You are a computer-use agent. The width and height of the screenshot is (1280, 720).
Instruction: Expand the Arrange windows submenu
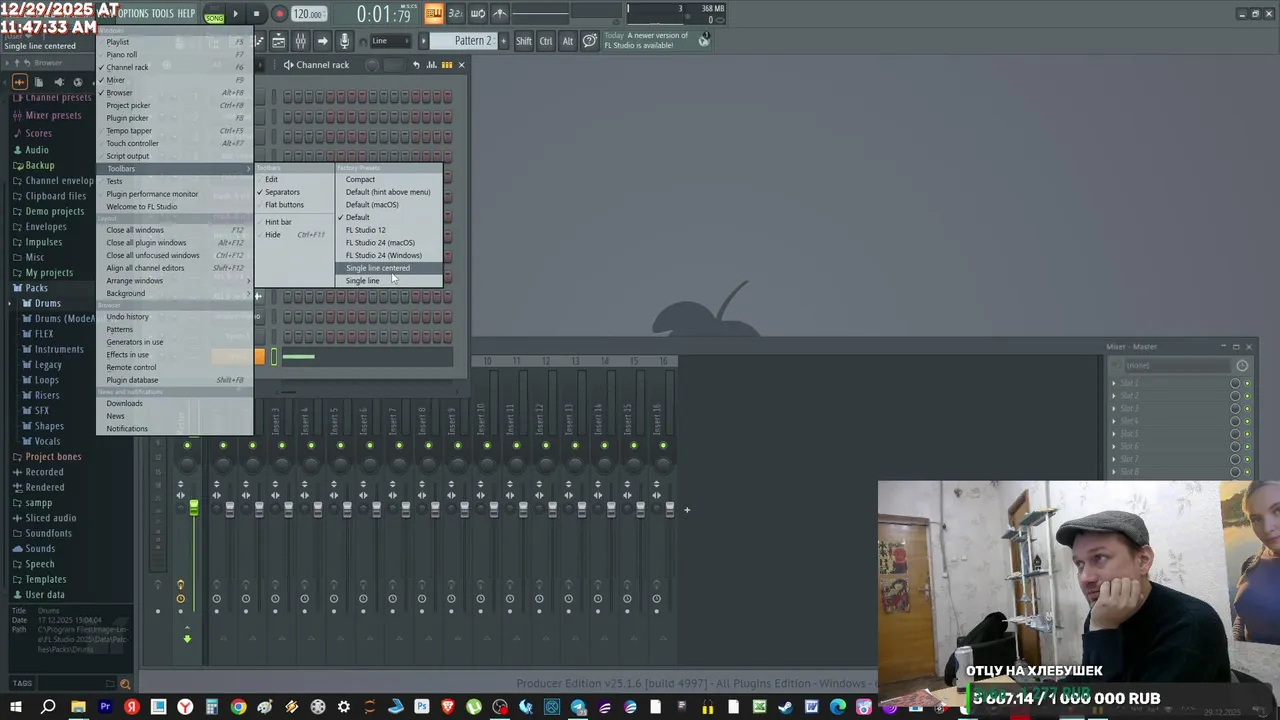tap(174, 281)
